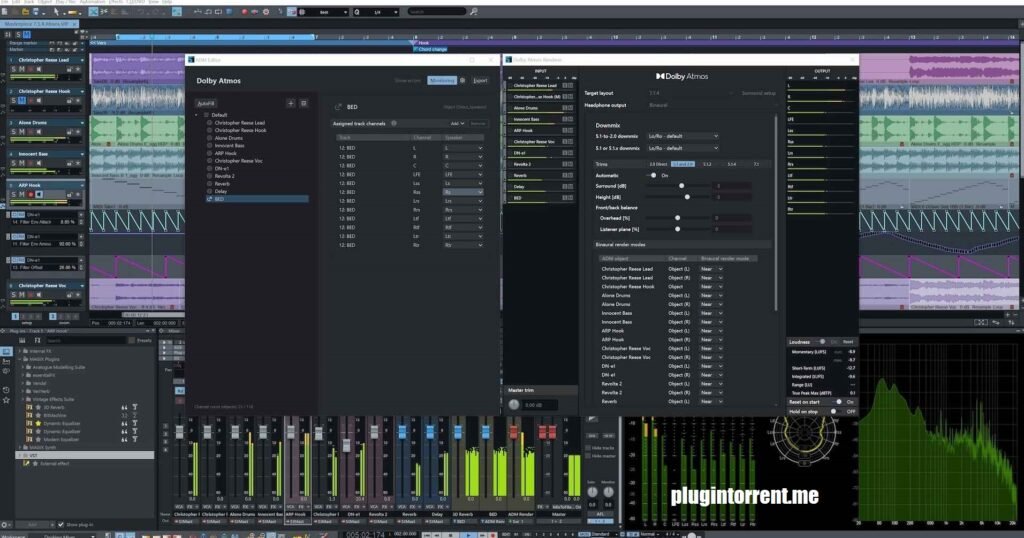Select the 5.1.4 trims tab
The height and width of the screenshot is (538, 1024).
click(x=732, y=165)
